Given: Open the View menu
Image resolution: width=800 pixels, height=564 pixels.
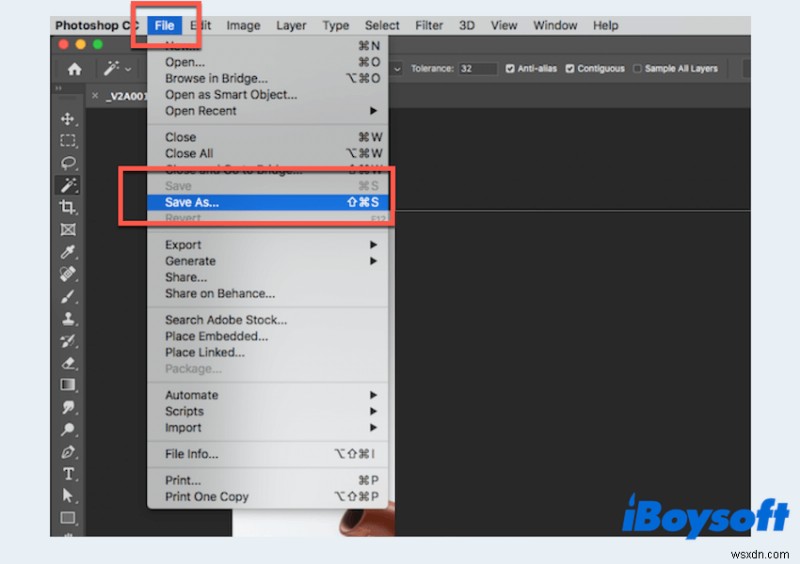Looking at the screenshot, I should (504, 26).
